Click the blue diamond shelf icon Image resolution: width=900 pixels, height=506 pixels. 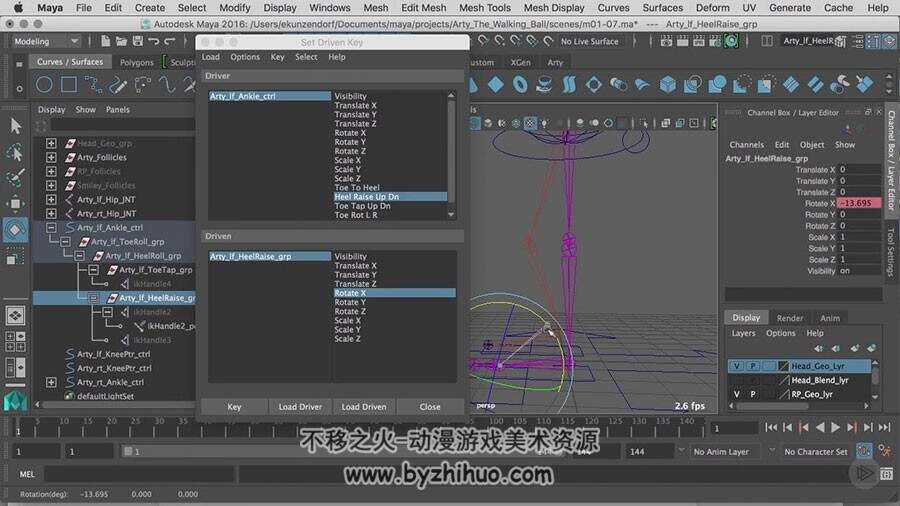click(x=496, y=85)
